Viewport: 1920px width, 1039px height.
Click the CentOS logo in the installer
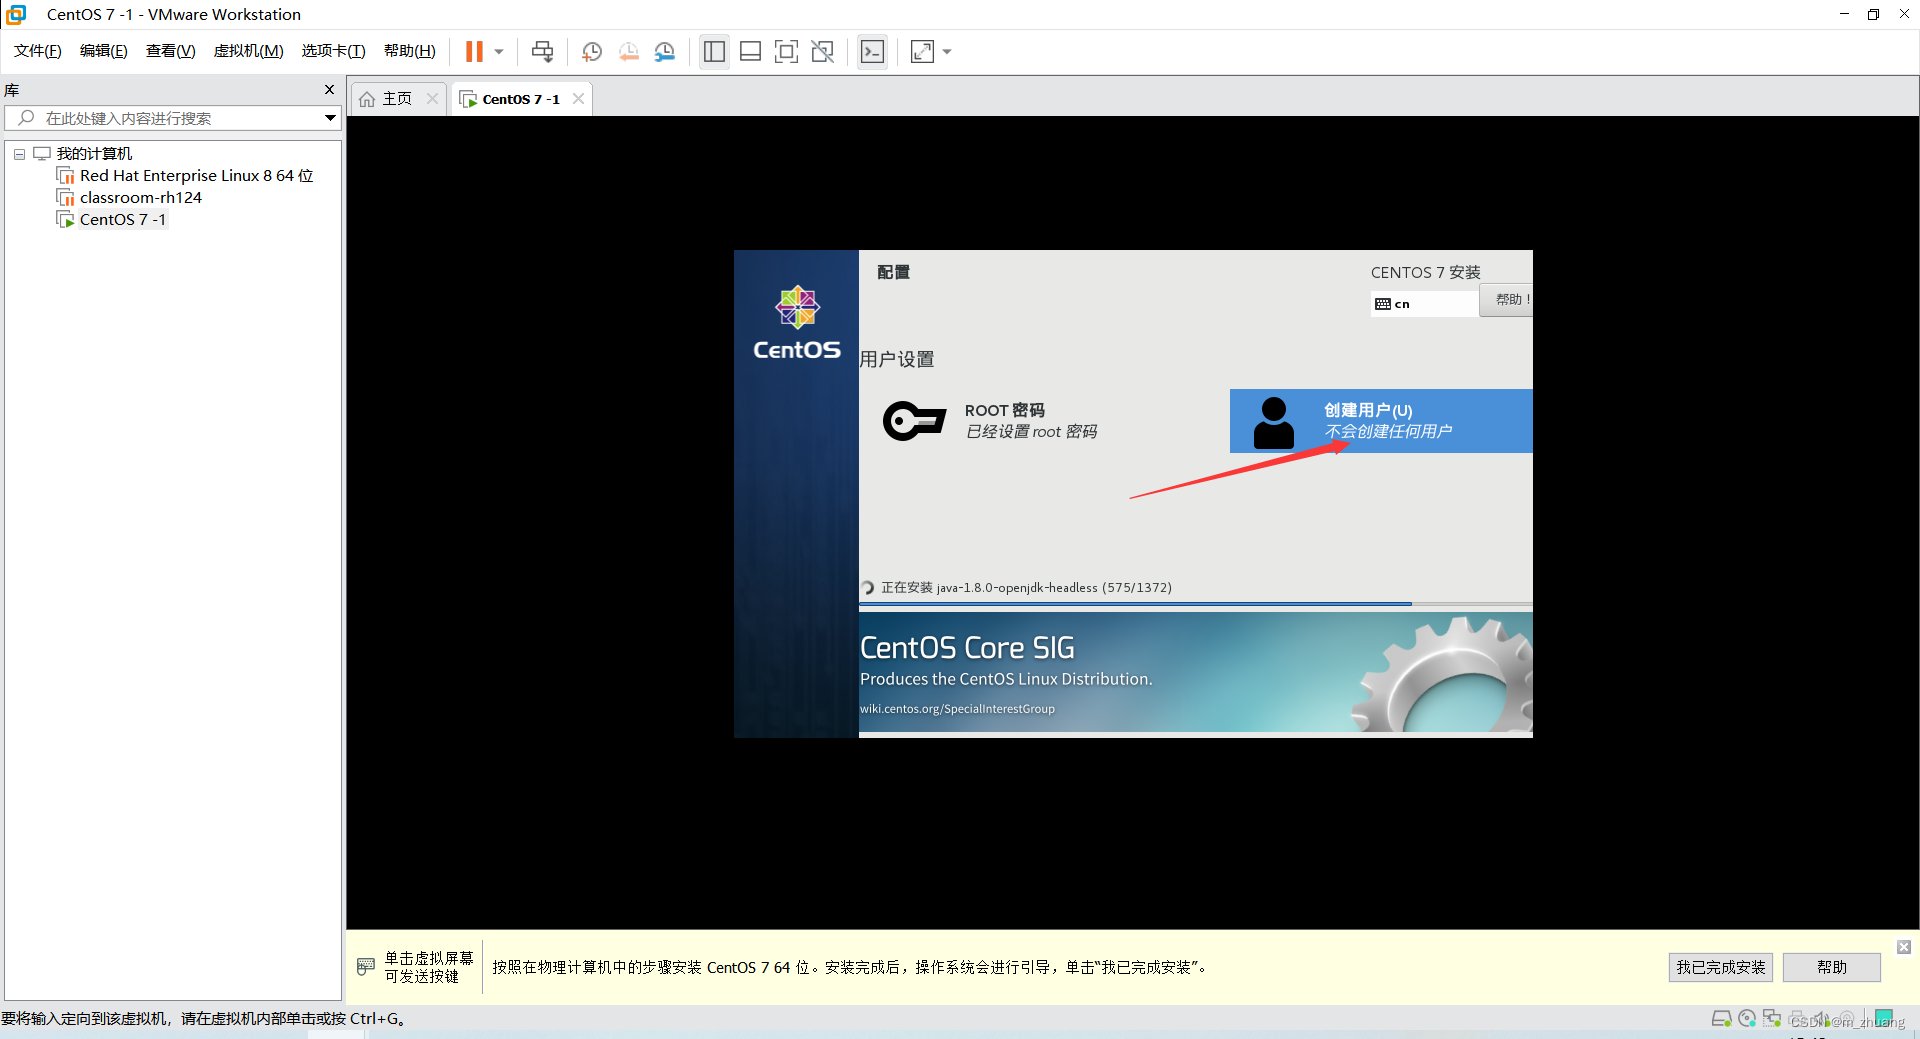pyautogui.click(x=797, y=323)
